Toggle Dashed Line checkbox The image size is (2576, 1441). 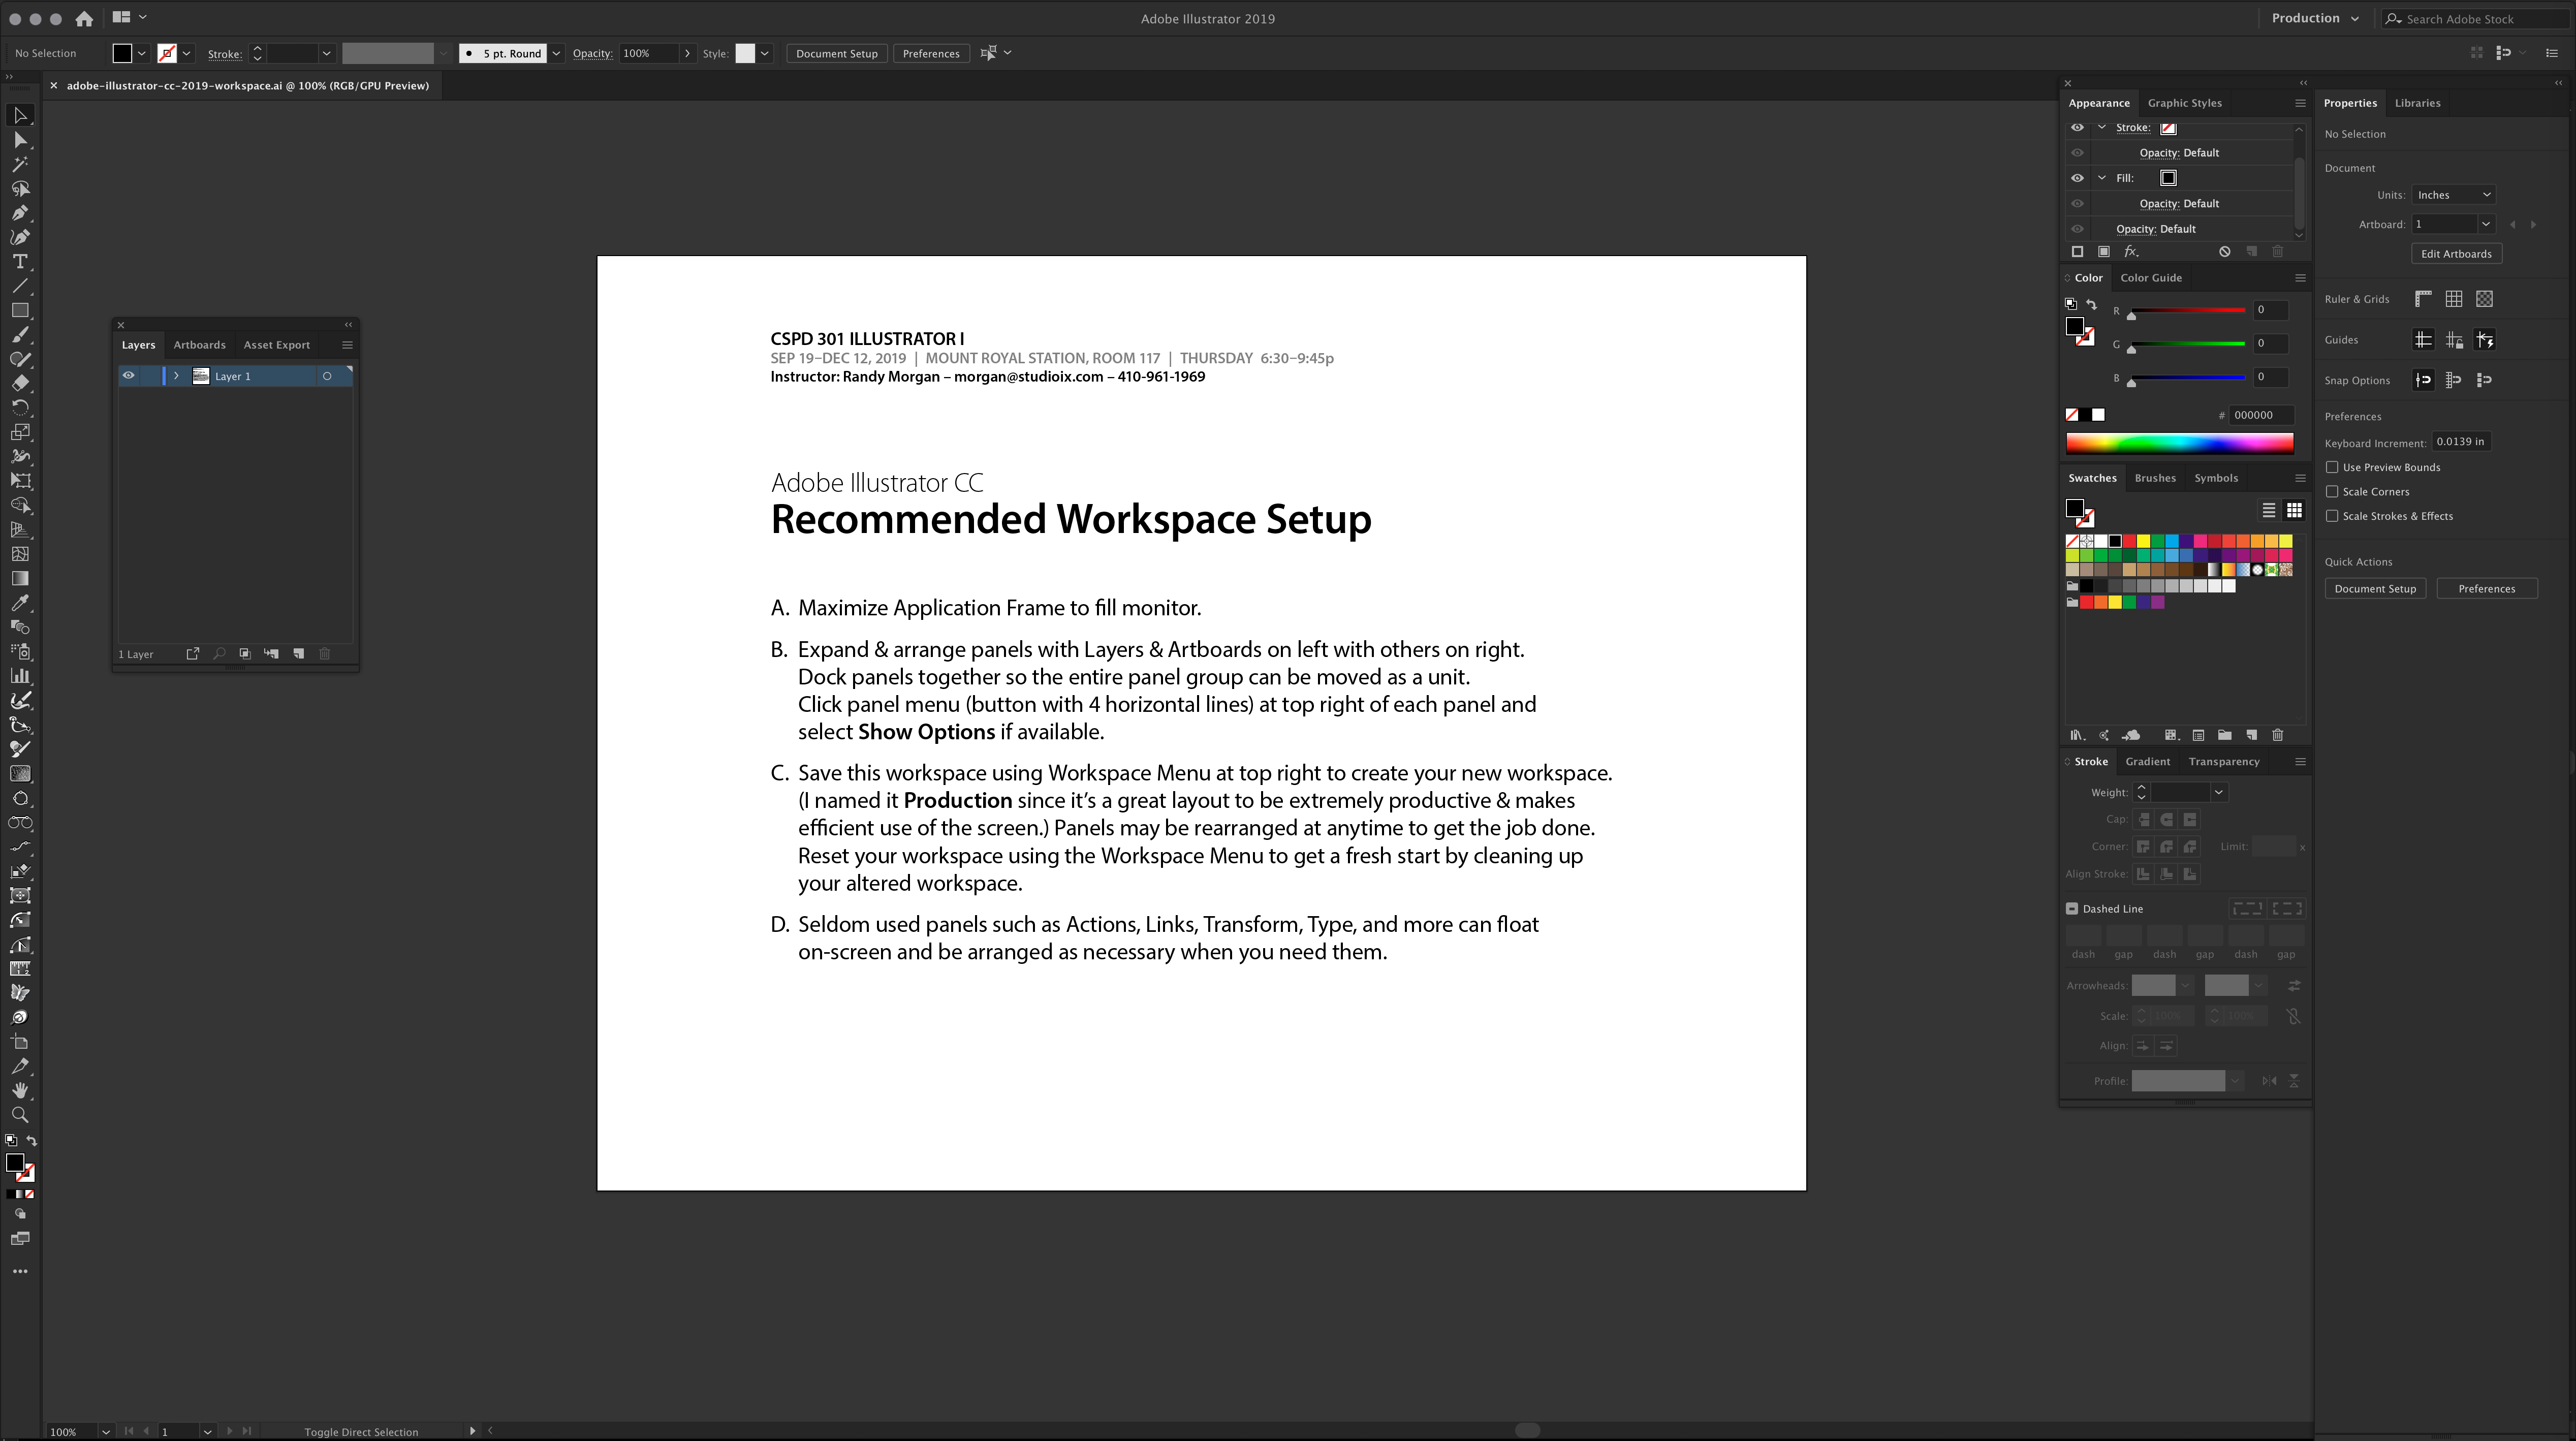[2072, 909]
